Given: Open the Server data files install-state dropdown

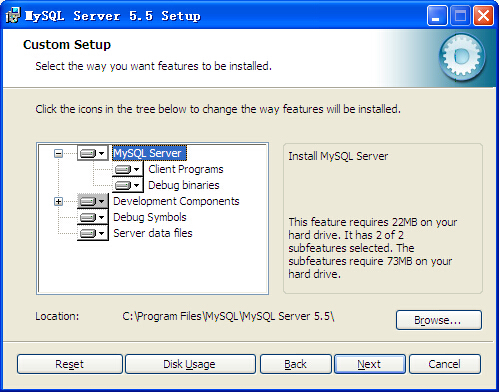Looking at the screenshot, I should click(93, 233).
